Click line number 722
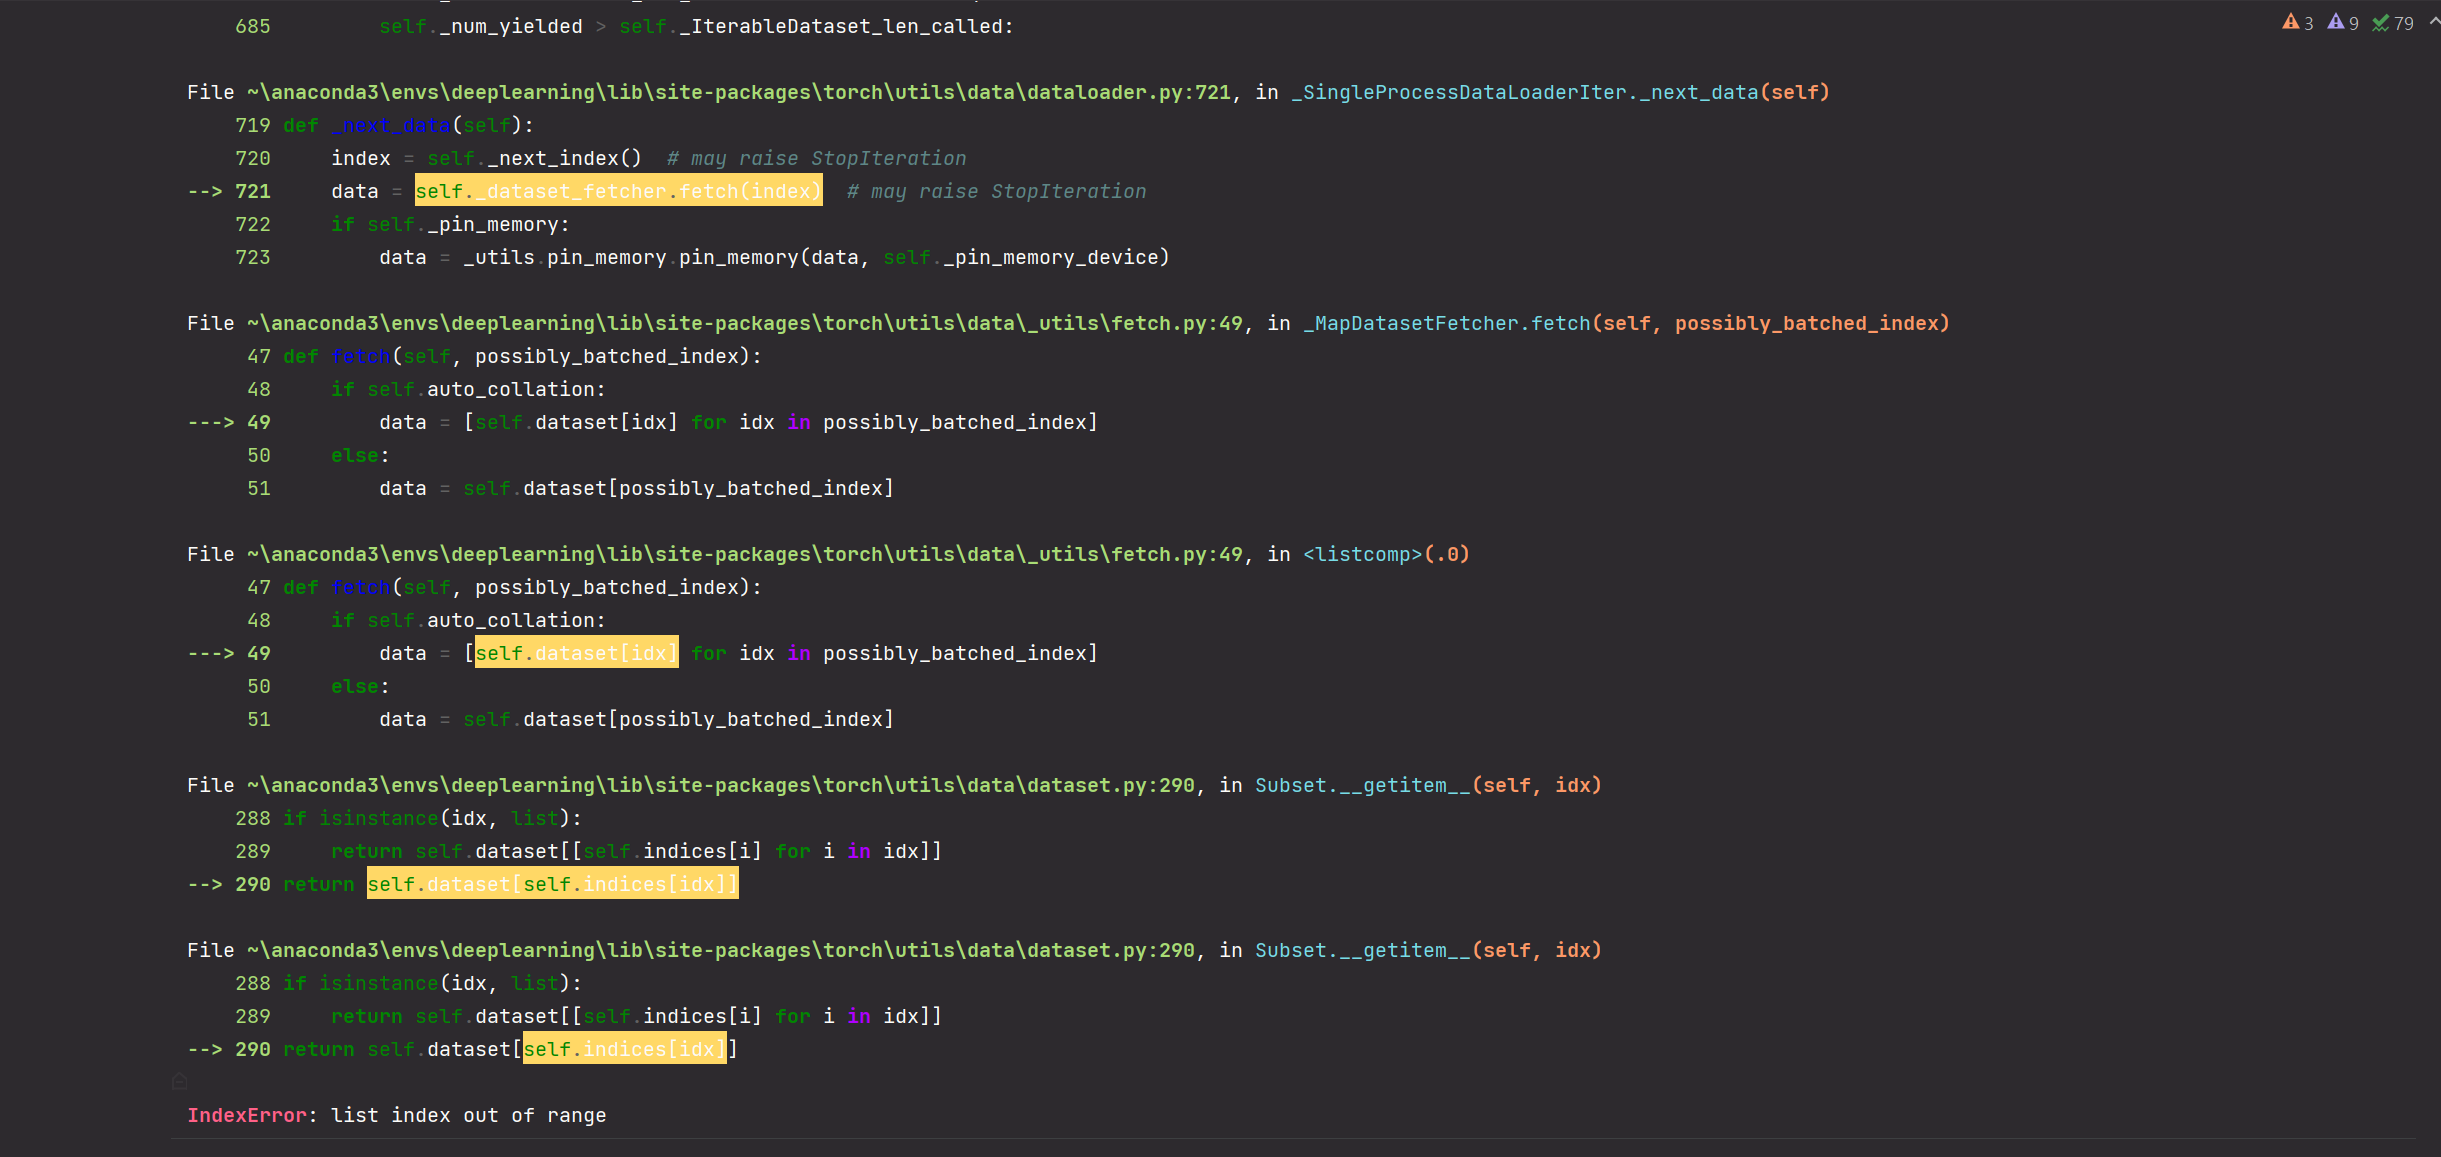The image size is (2441, 1157). pyautogui.click(x=253, y=224)
